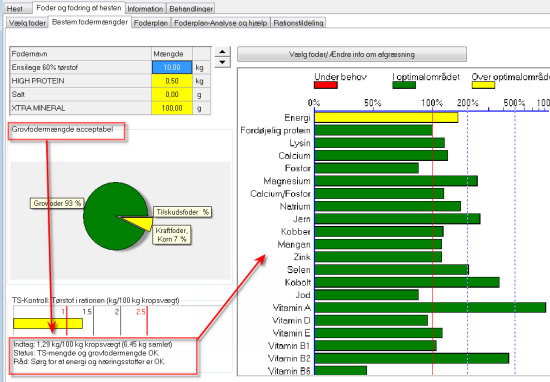Click the Kobolt bar in the chart
550x382 pixels.
click(x=407, y=282)
